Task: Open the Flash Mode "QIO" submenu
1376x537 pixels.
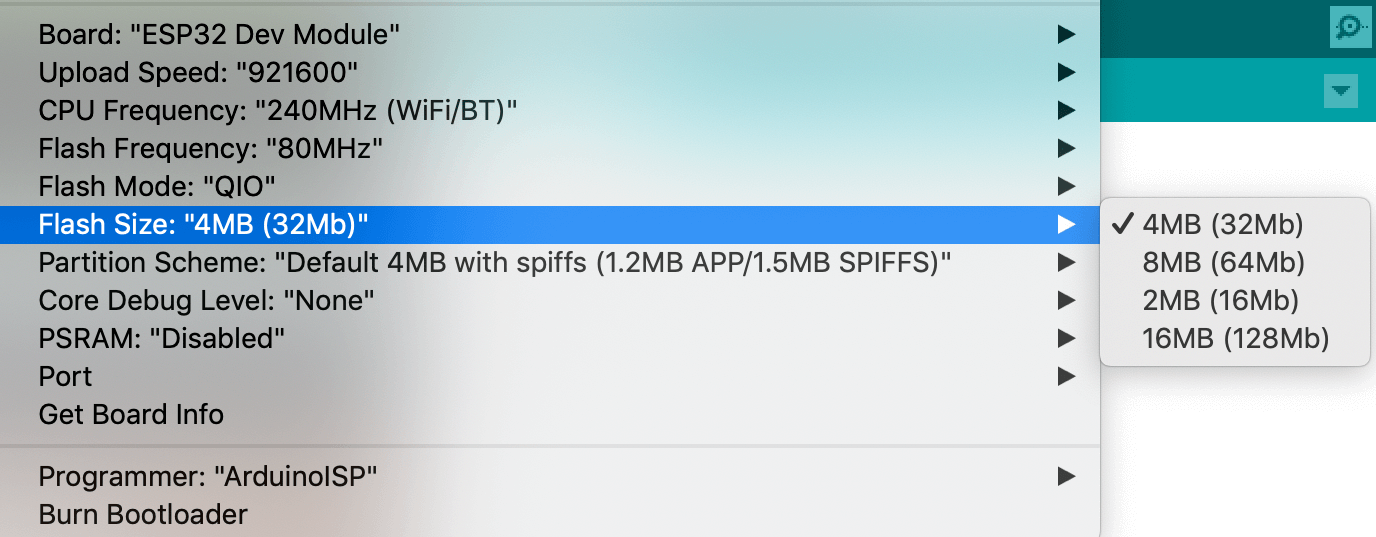Action: [156, 186]
